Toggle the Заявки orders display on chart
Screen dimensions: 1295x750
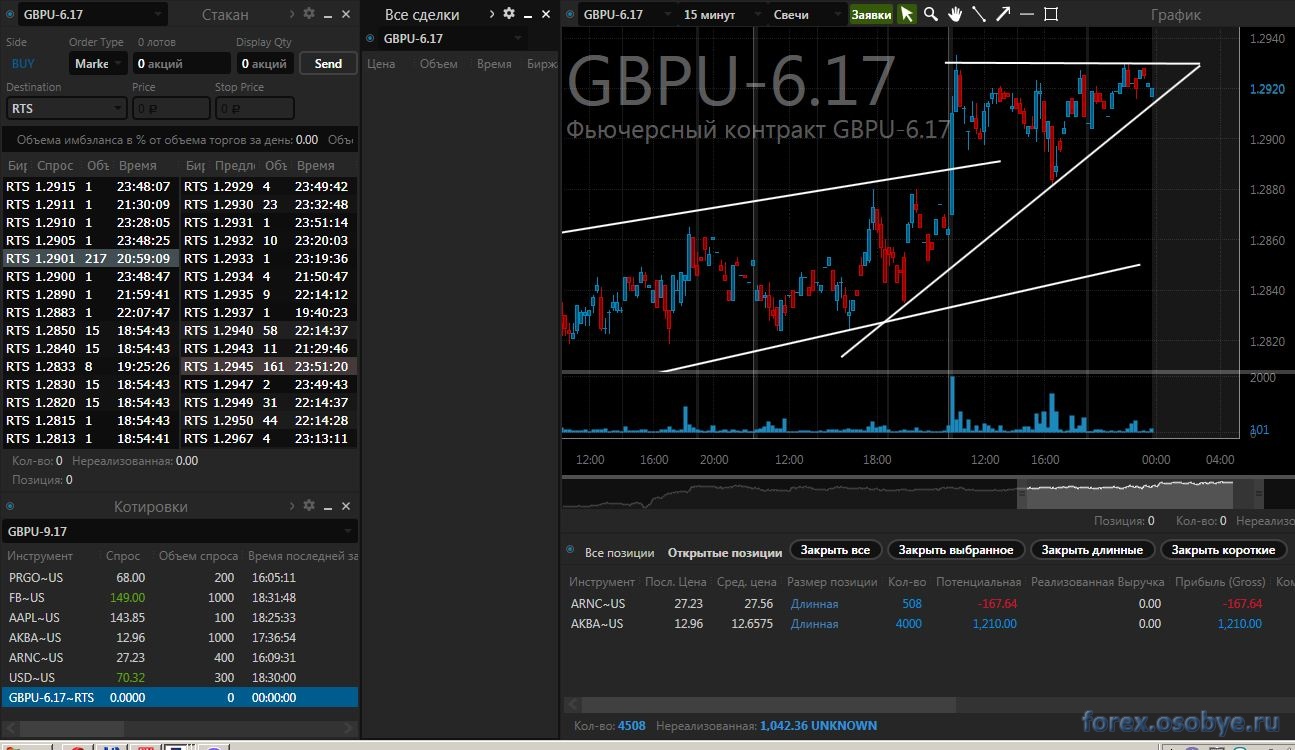point(871,14)
